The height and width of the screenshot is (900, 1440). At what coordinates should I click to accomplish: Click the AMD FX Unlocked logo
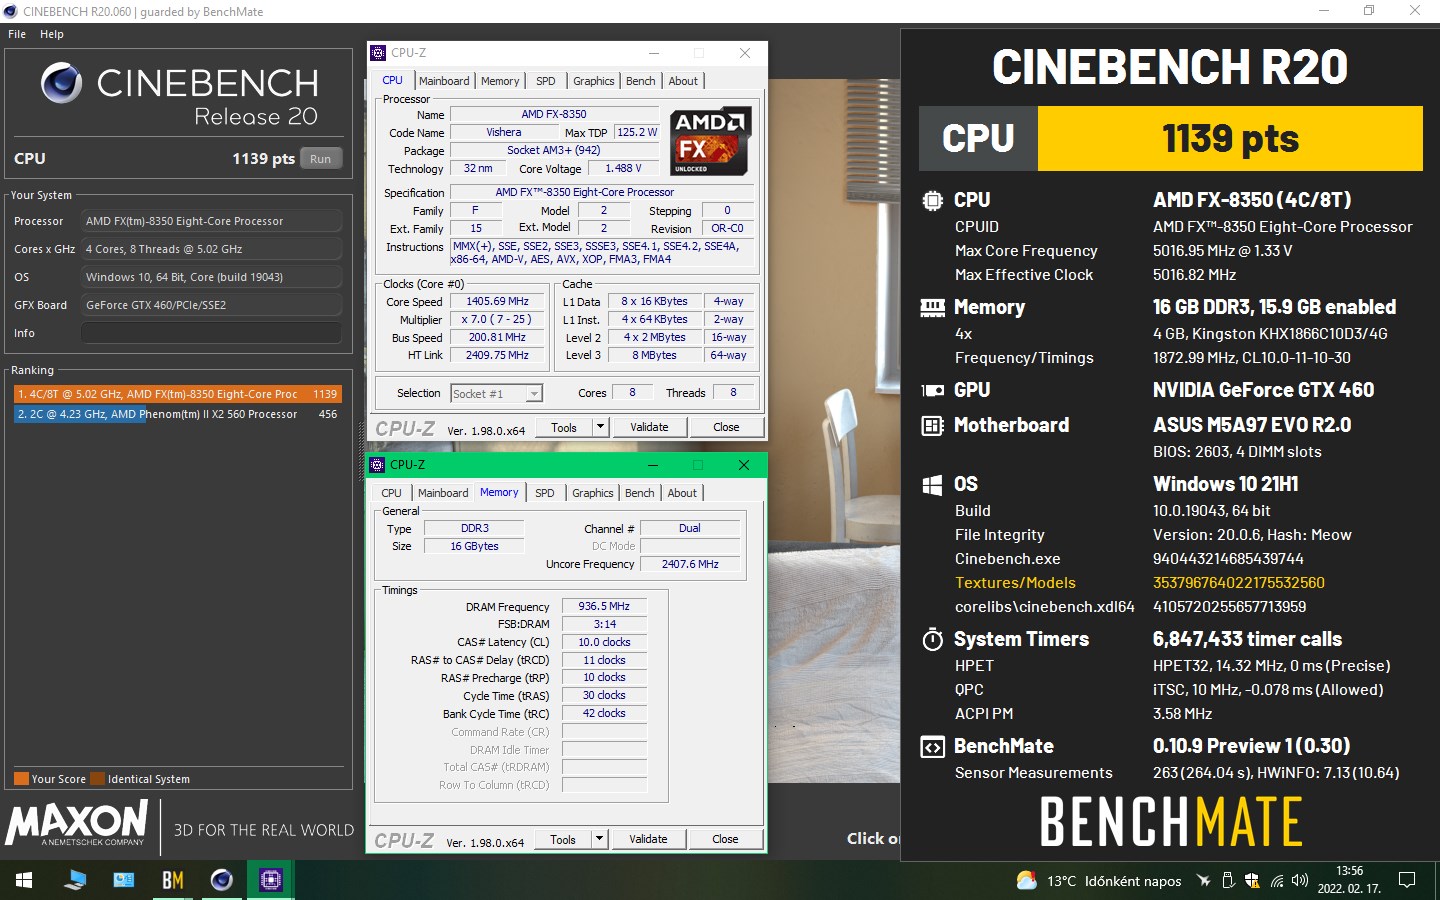(711, 140)
